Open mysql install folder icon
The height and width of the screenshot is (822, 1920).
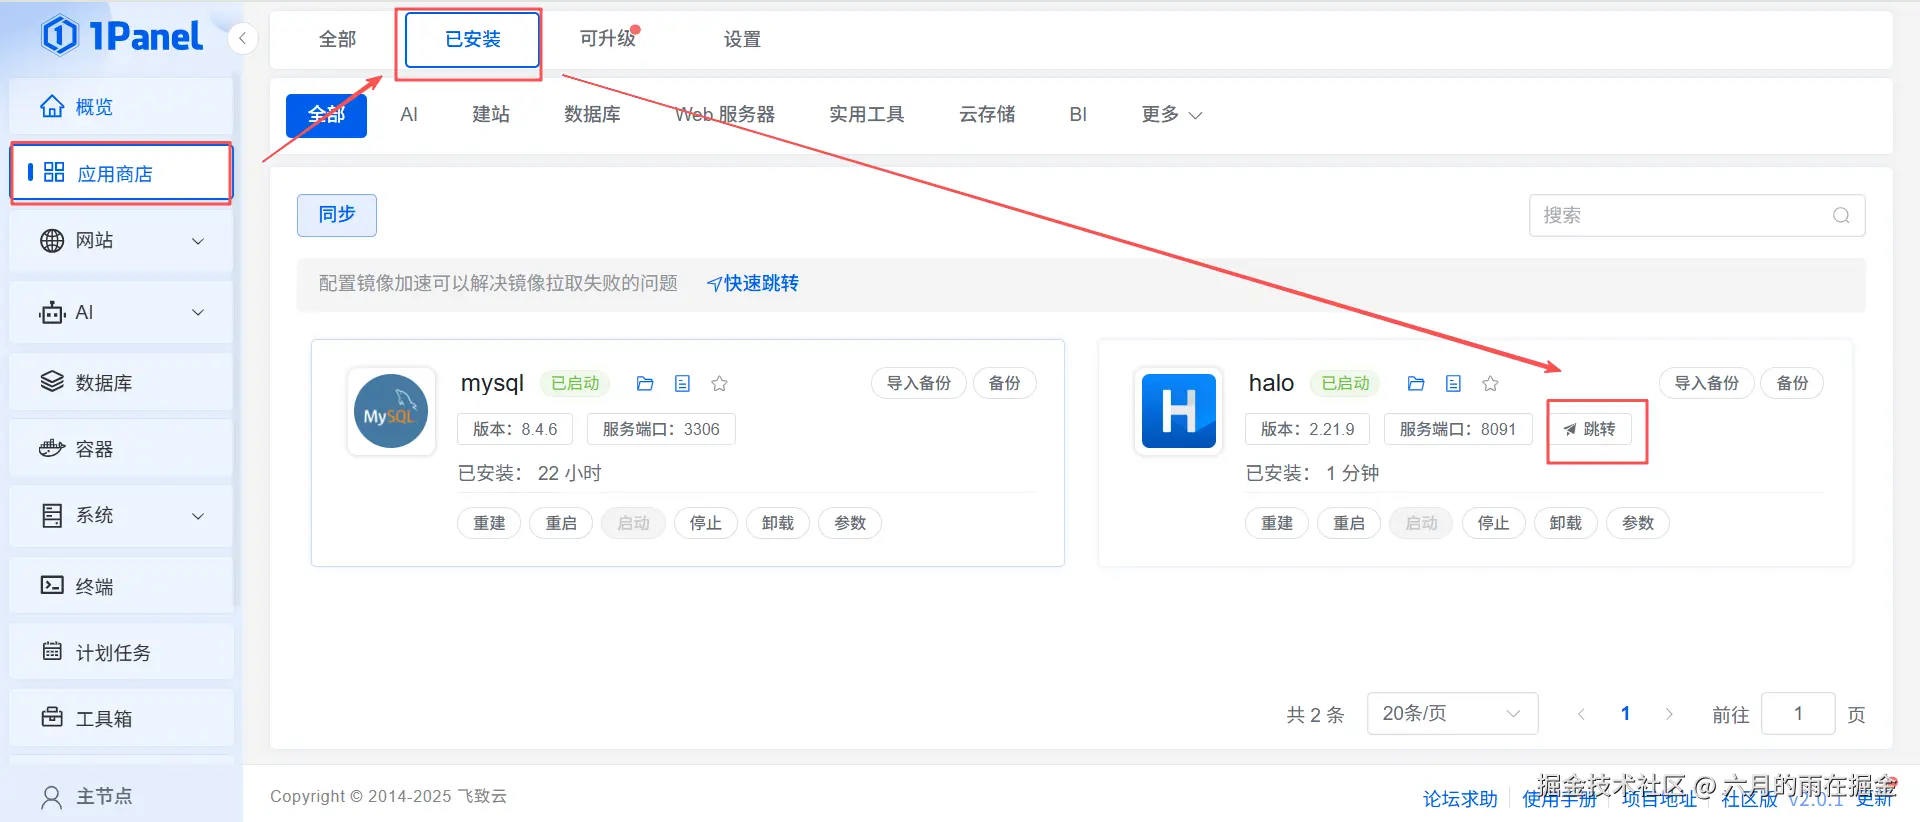click(x=645, y=384)
